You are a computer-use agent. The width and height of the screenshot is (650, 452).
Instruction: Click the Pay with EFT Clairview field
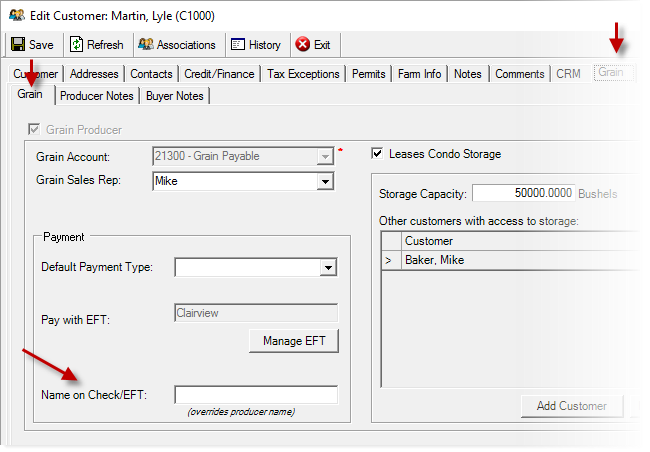click(x=256, y=313)
